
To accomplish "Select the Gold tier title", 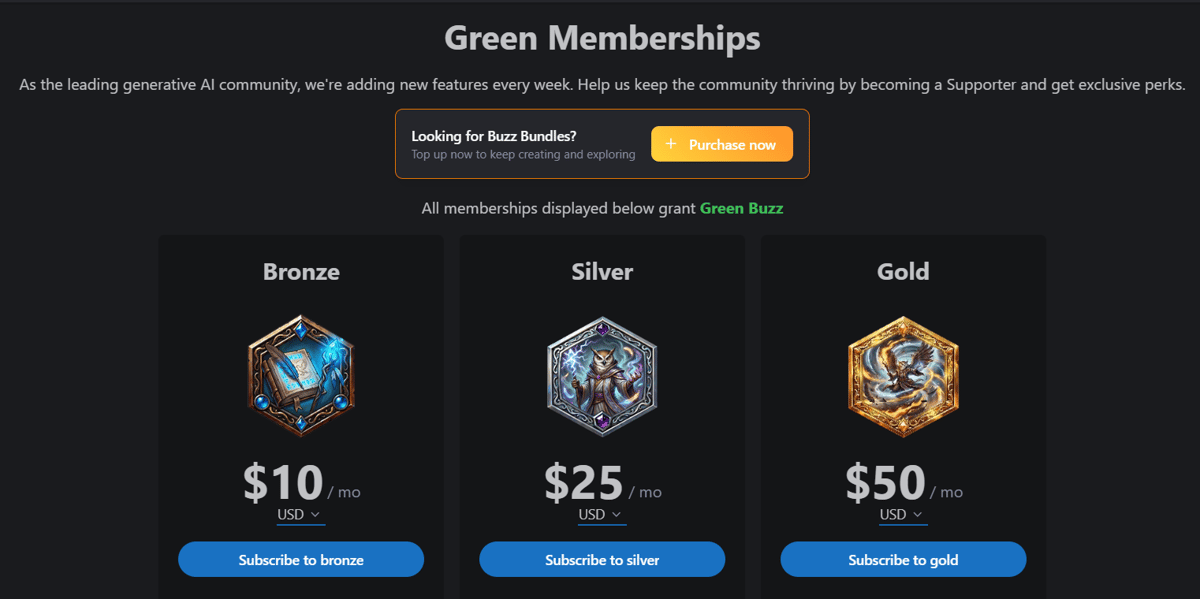I will pyautogui.click(x=903, y=271).
